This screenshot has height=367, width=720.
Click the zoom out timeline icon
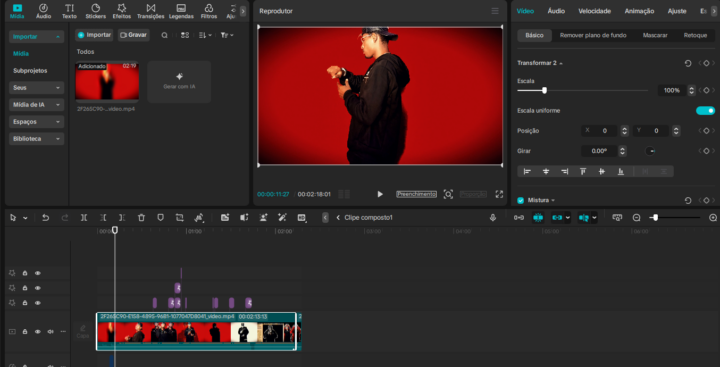636,218
